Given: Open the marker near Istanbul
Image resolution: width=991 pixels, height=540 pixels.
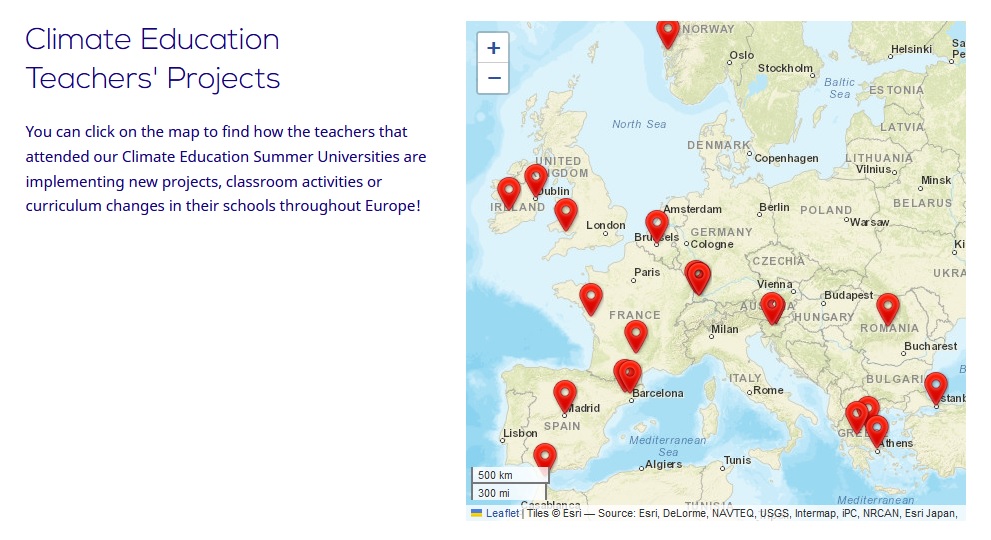Looking at the screenshot, I should pyautogui.click(x=935, y=385).
